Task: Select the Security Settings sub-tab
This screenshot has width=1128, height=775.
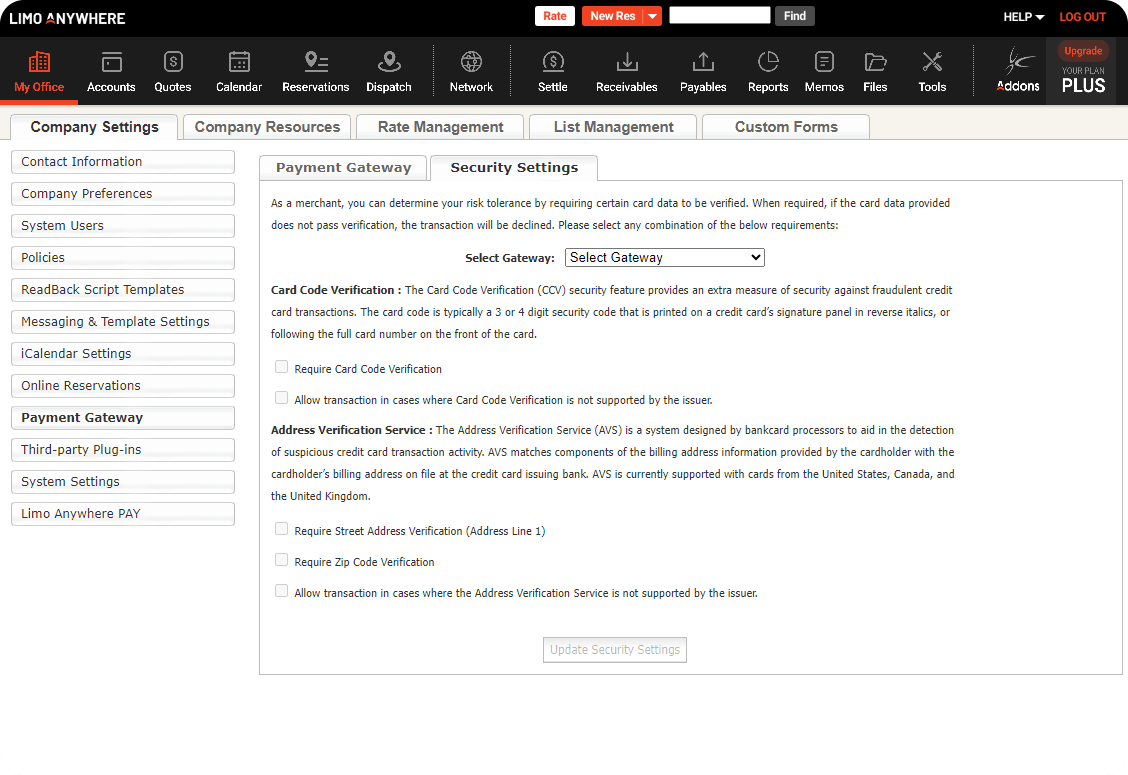Action: [x=514, y=168]
